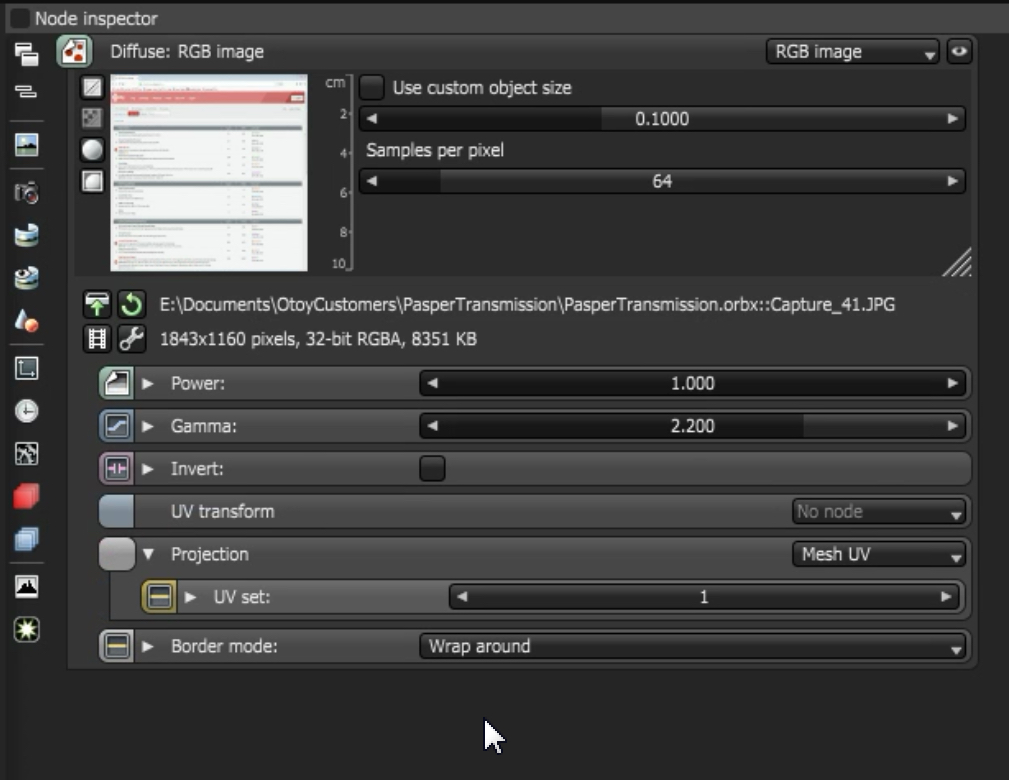Open the Border mode Wrap around dropdown
This screenshot has height=780, width=1009.
pyautogui.click(x=692, y=646)
